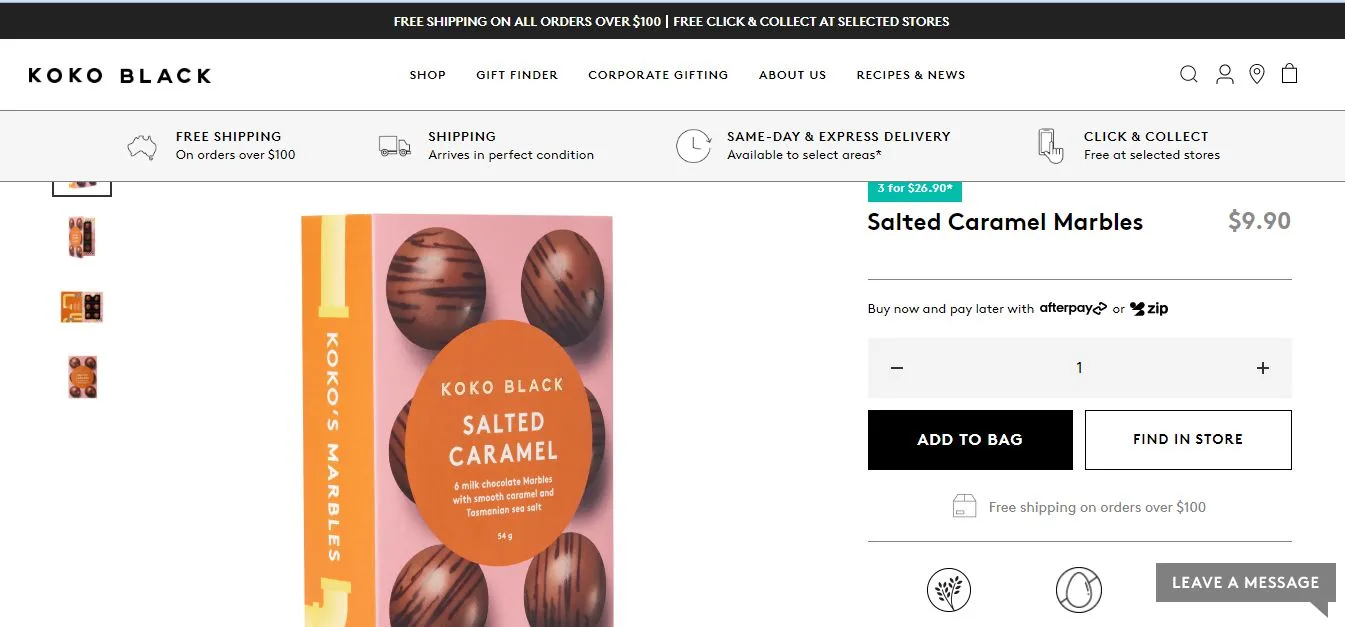Click the account profile icon
Image resolution: width=1345 pixels, height=627 pixels.
(x=1224, y=74)
